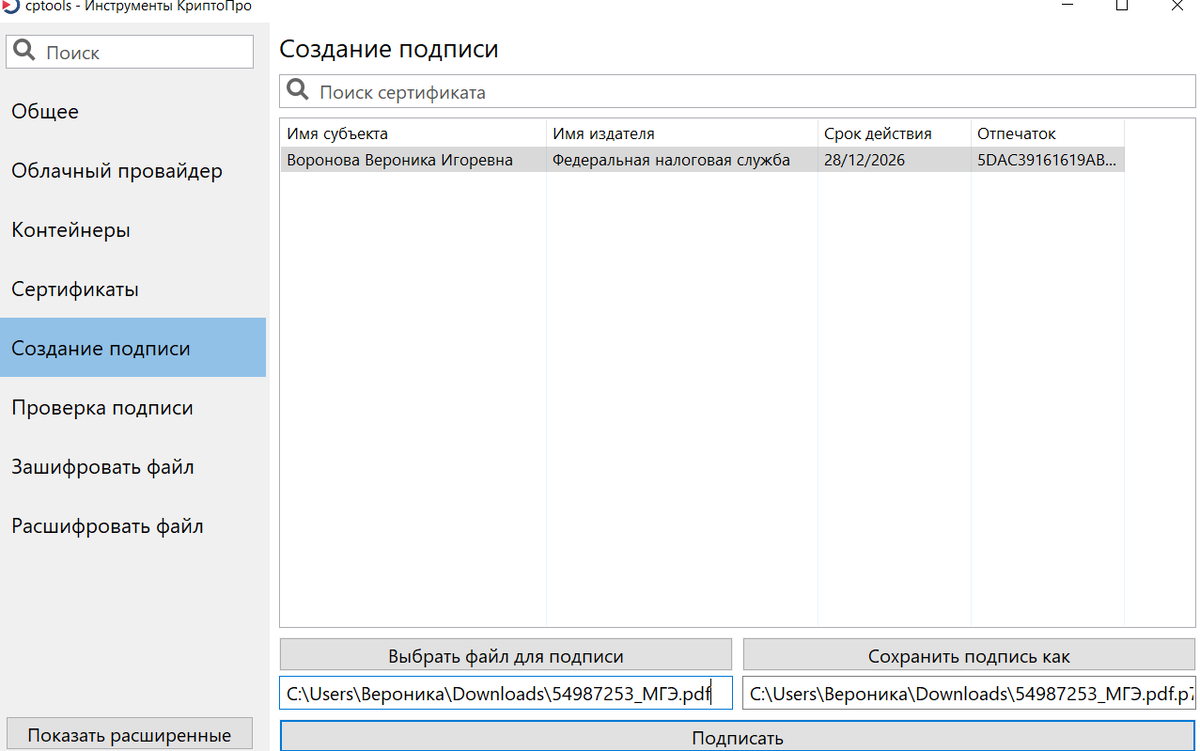
Task: Open the Облачный провайдер section
Action: pos(133,170)
